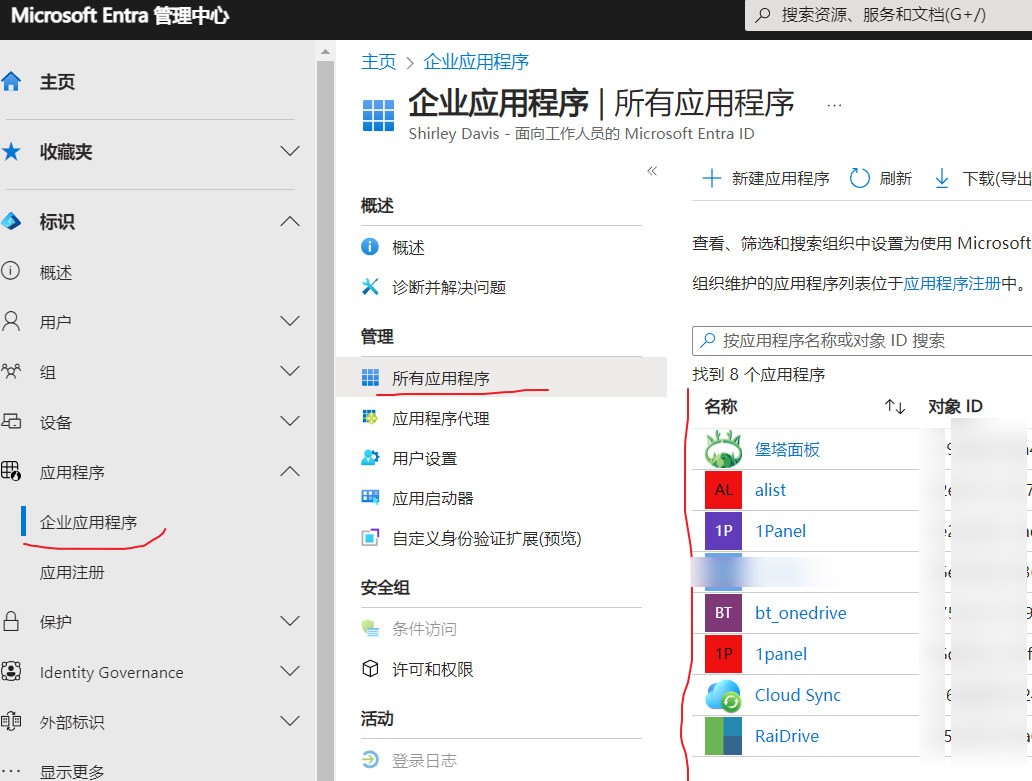
Task: Click the RaiDrive app logo
Action: (x=723, y=736)
